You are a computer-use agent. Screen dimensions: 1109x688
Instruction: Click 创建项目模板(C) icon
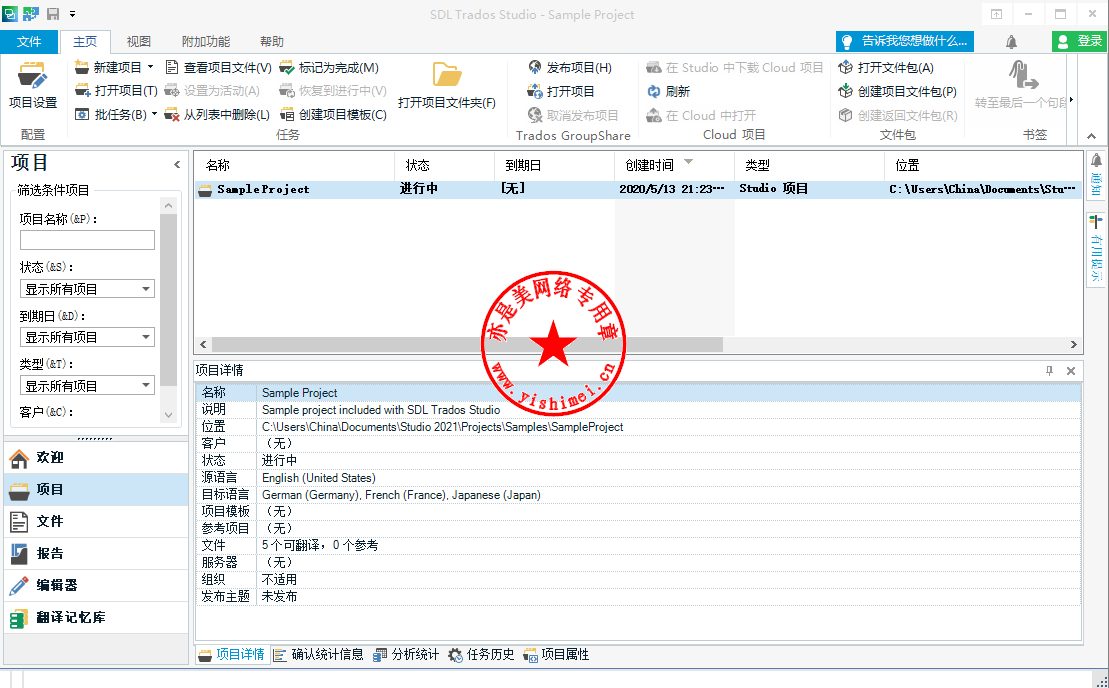click(x=286, y=115)
